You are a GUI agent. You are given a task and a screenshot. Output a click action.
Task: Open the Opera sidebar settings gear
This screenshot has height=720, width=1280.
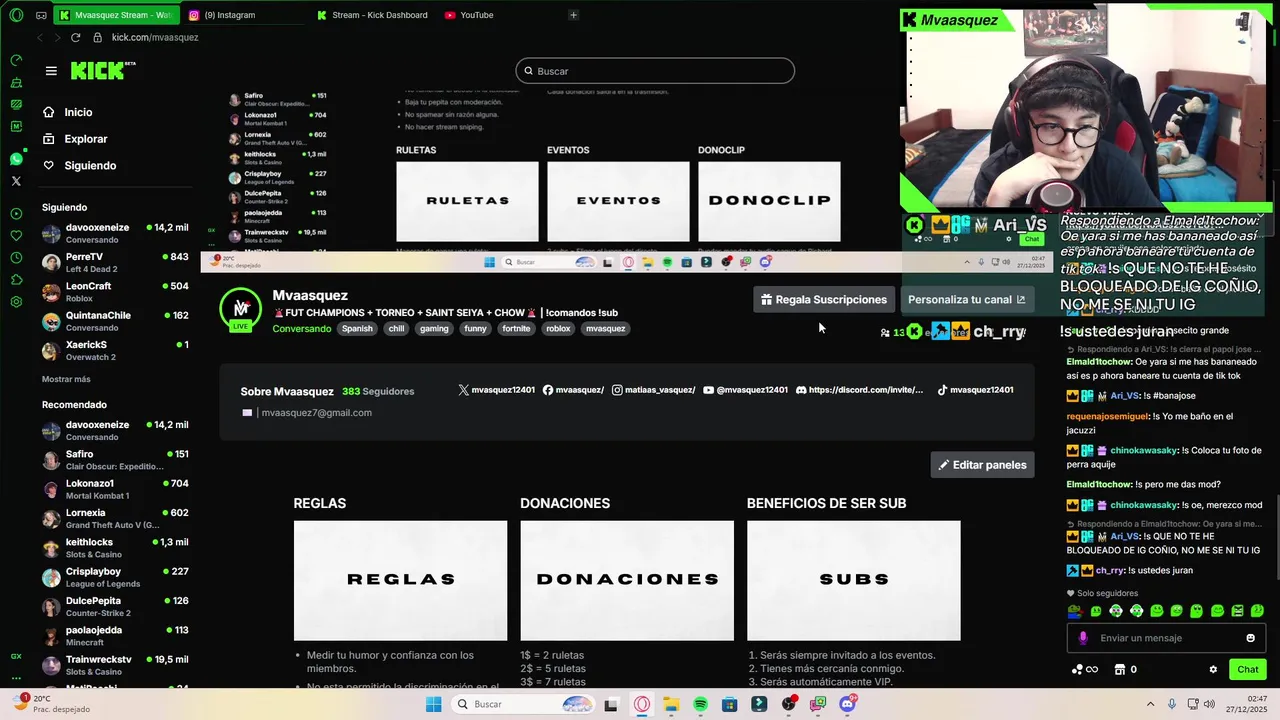tap(16, 301)
